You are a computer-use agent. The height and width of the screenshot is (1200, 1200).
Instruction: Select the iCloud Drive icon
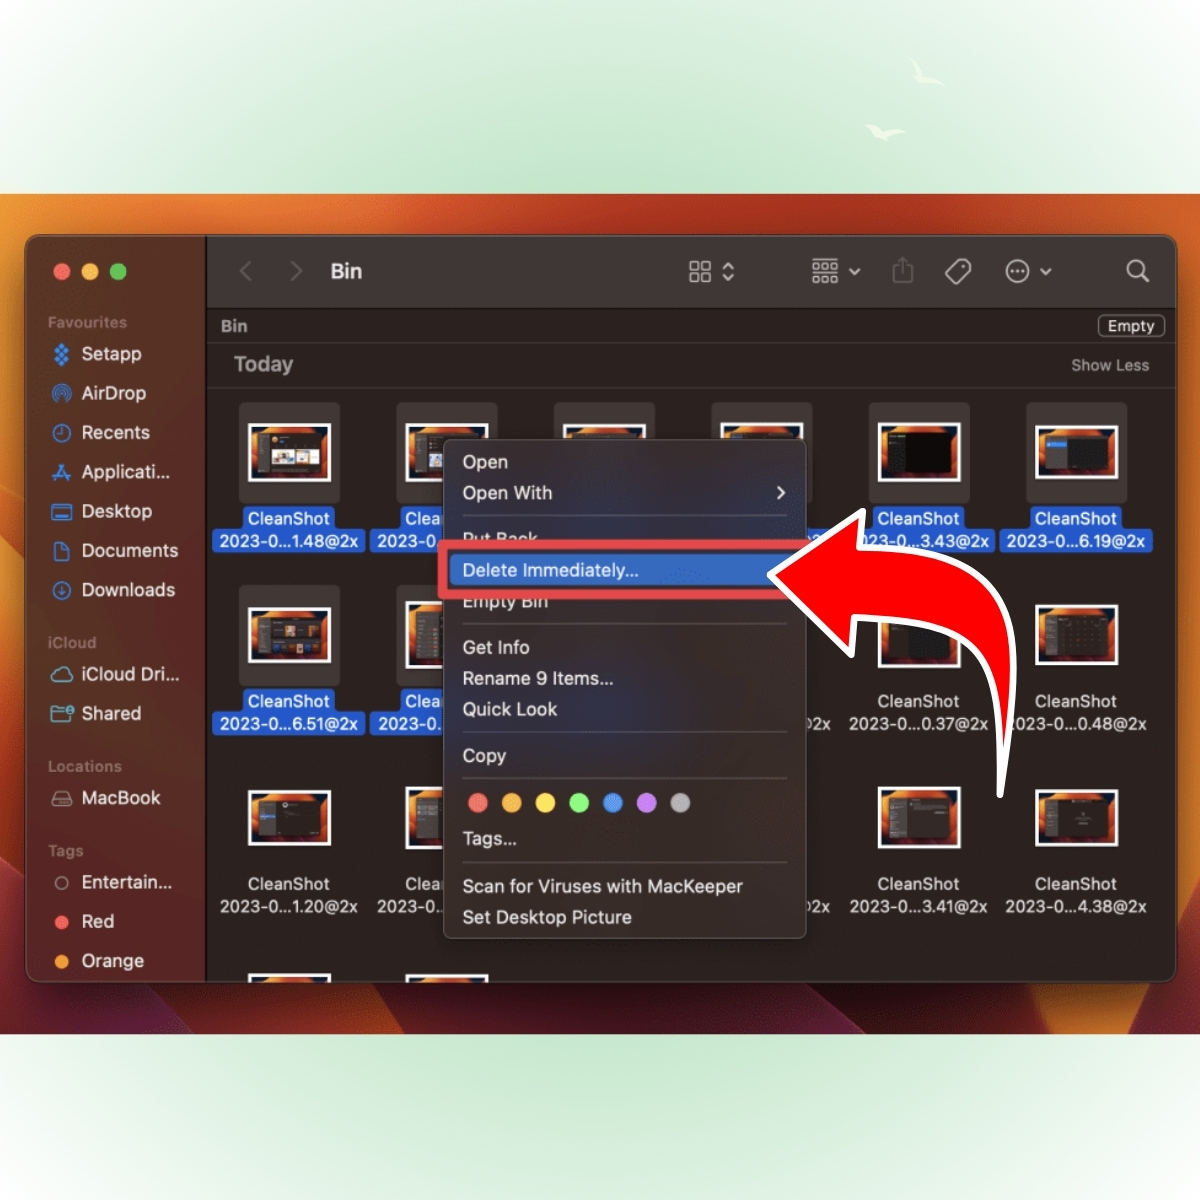(x=61, y=675)
